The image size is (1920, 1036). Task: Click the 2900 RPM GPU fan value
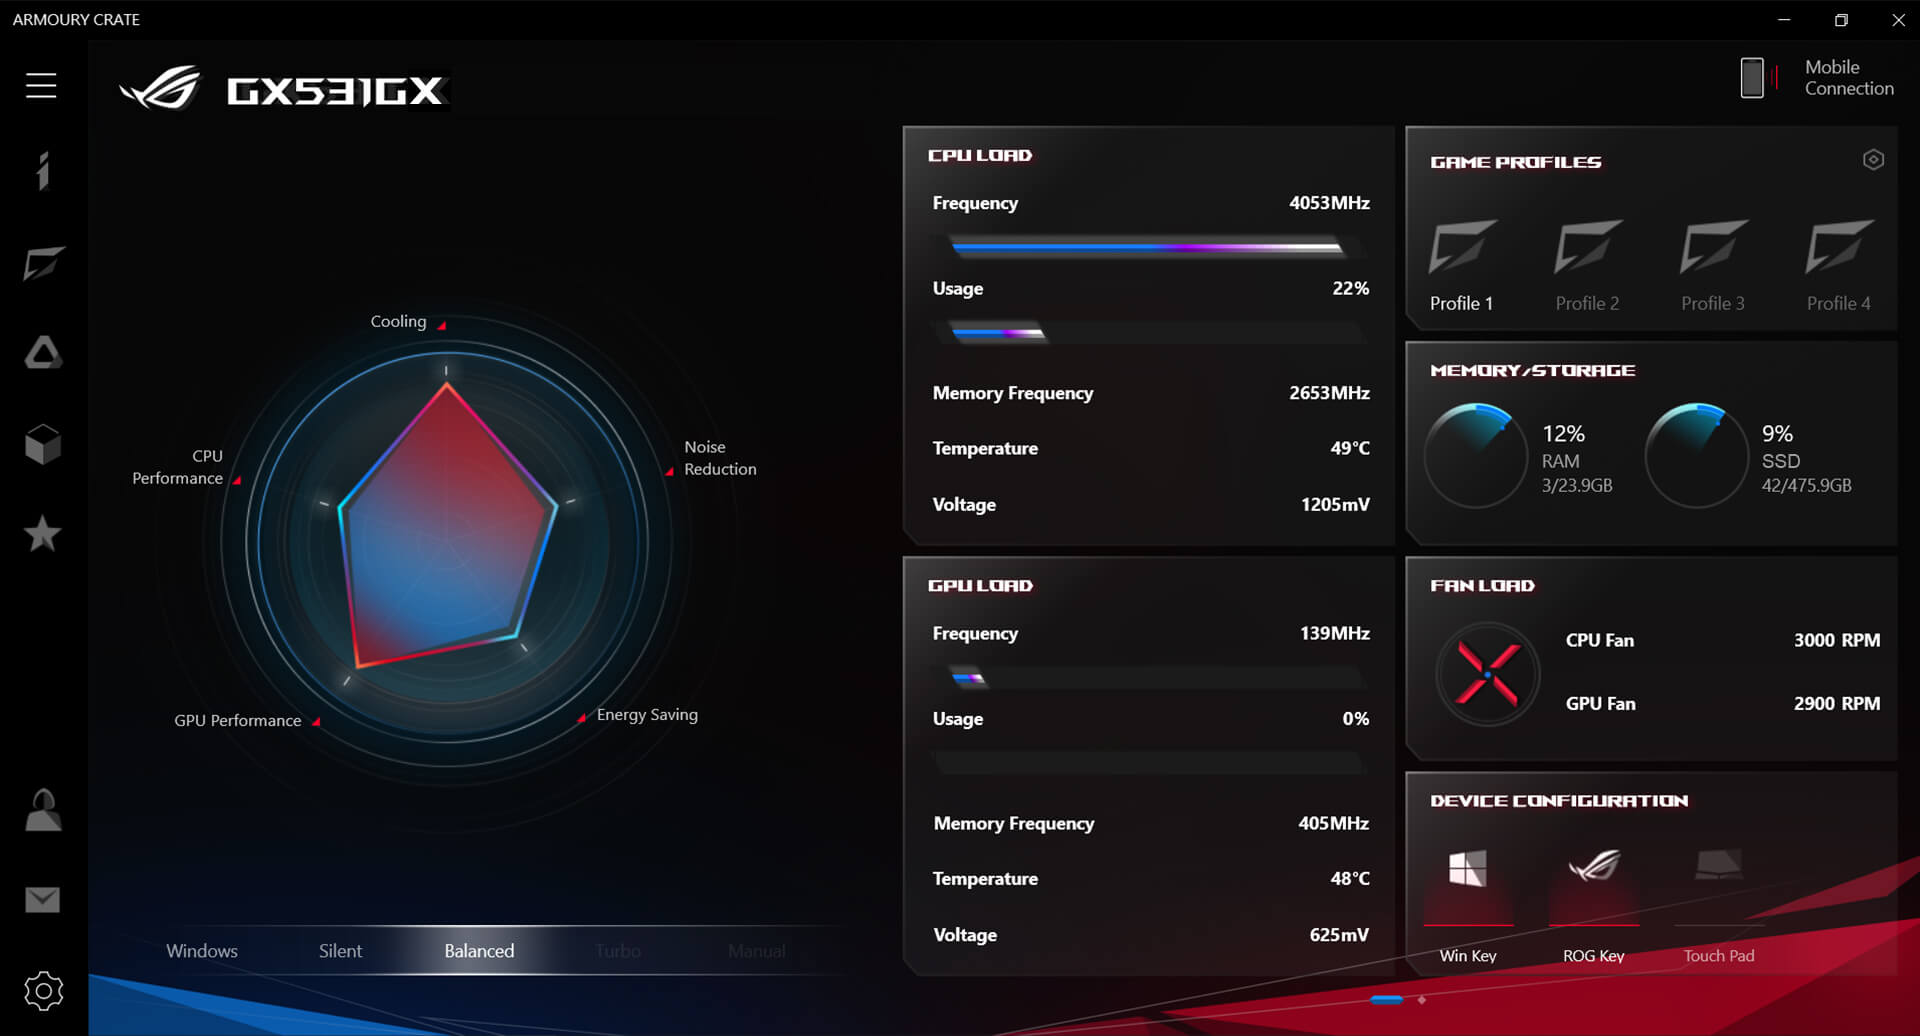(x=1836, y=704)
